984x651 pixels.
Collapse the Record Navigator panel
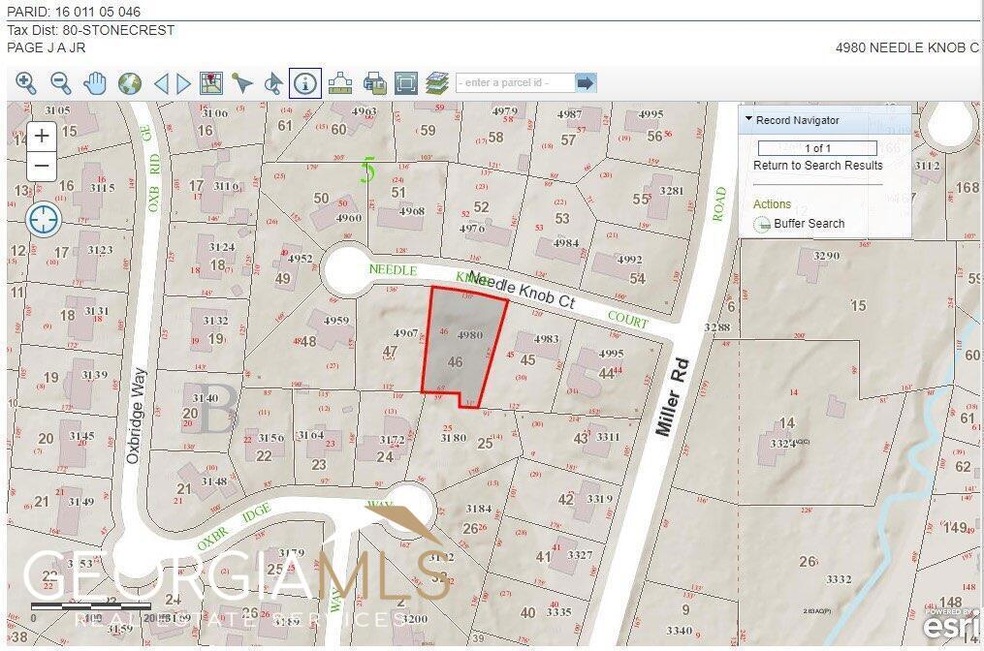[x=749, y=120]
